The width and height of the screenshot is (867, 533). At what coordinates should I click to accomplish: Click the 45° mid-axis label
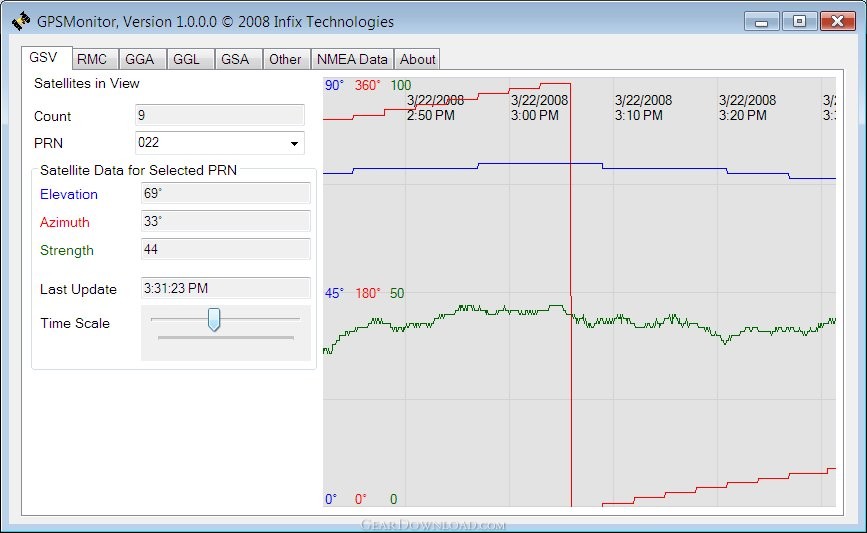(334, 293)
